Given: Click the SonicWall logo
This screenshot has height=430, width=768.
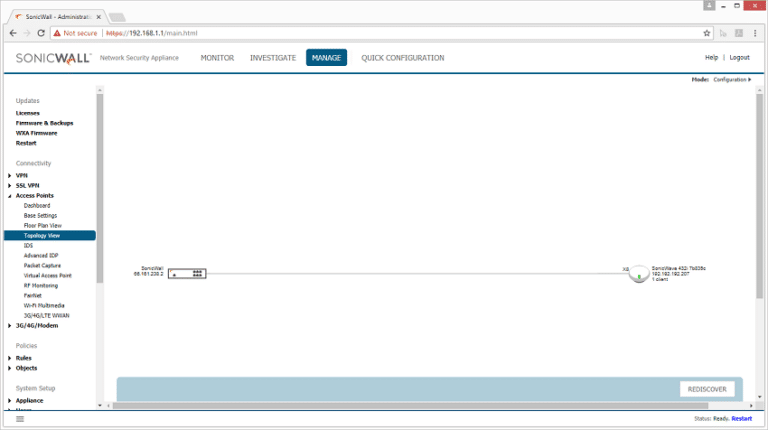Looking at the screenshot, I should pyautogui.click(x=53, y=58).
